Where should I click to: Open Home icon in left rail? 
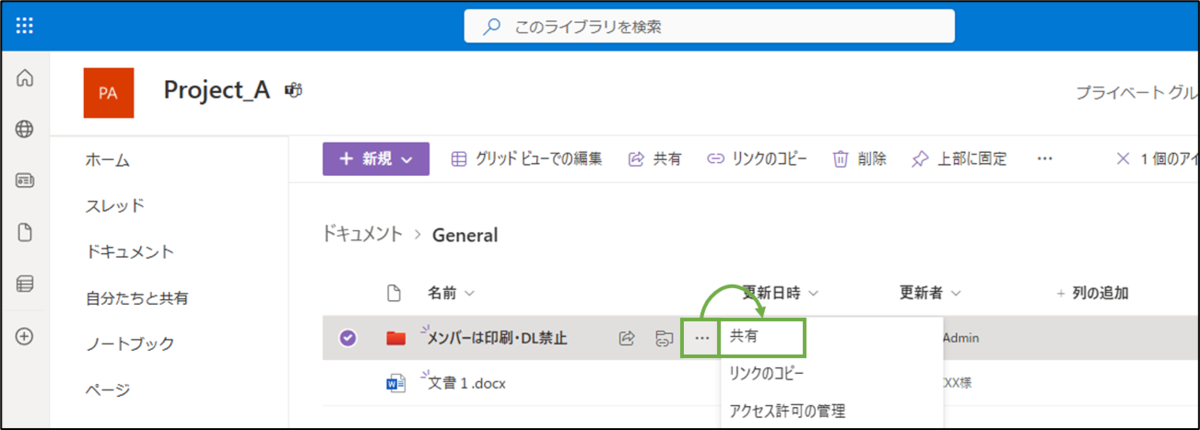[x=26, y=78]
